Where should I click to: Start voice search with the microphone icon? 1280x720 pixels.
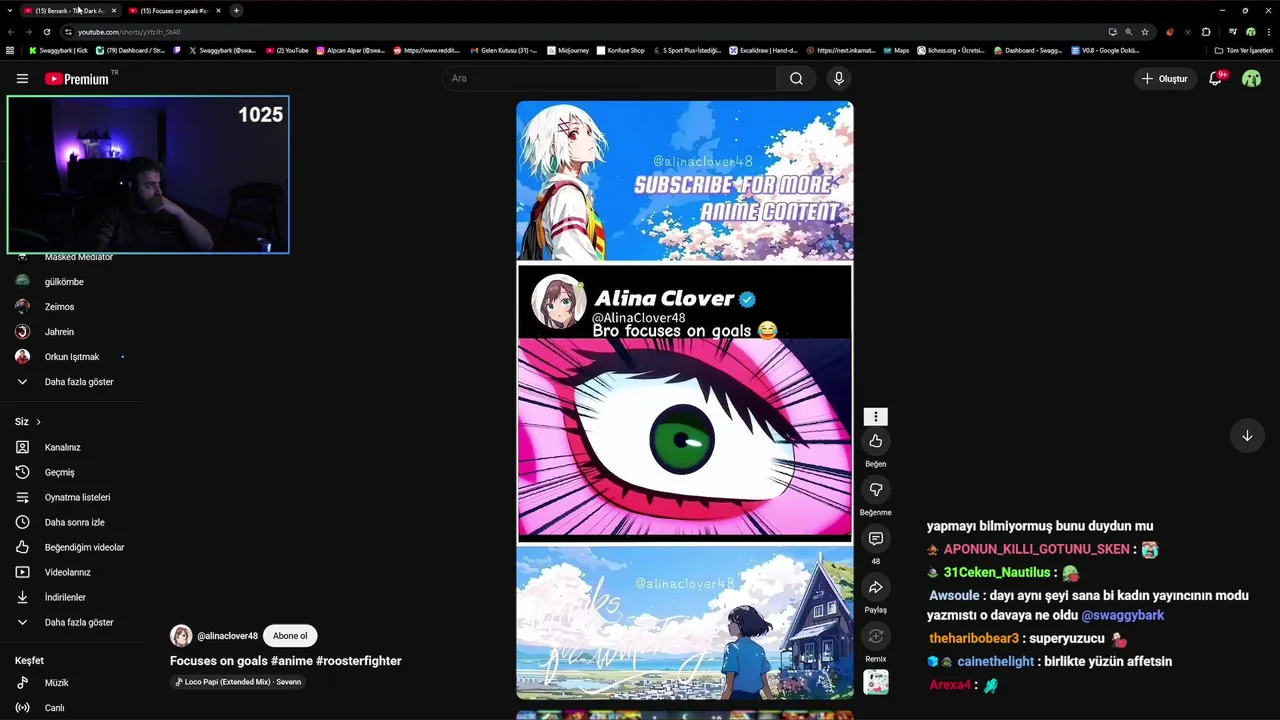click(838, 78)
